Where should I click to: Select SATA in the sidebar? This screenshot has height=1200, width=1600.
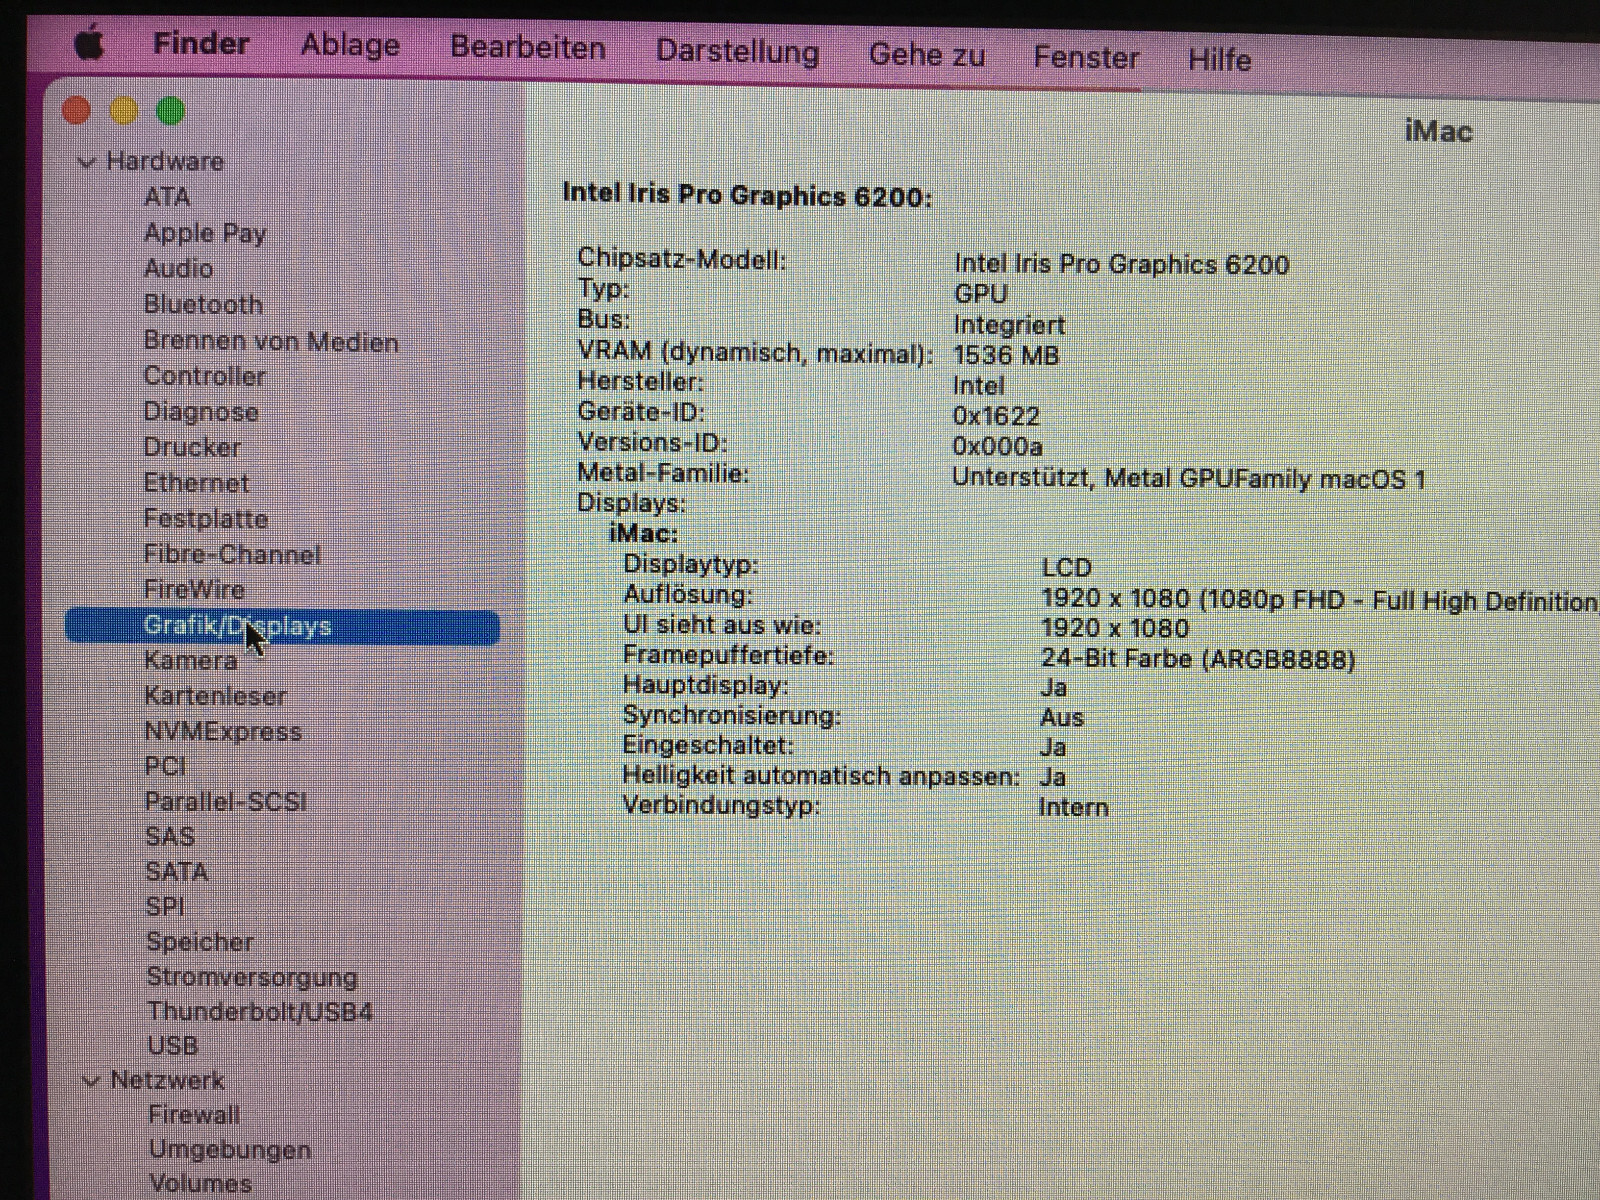(177, 871)
